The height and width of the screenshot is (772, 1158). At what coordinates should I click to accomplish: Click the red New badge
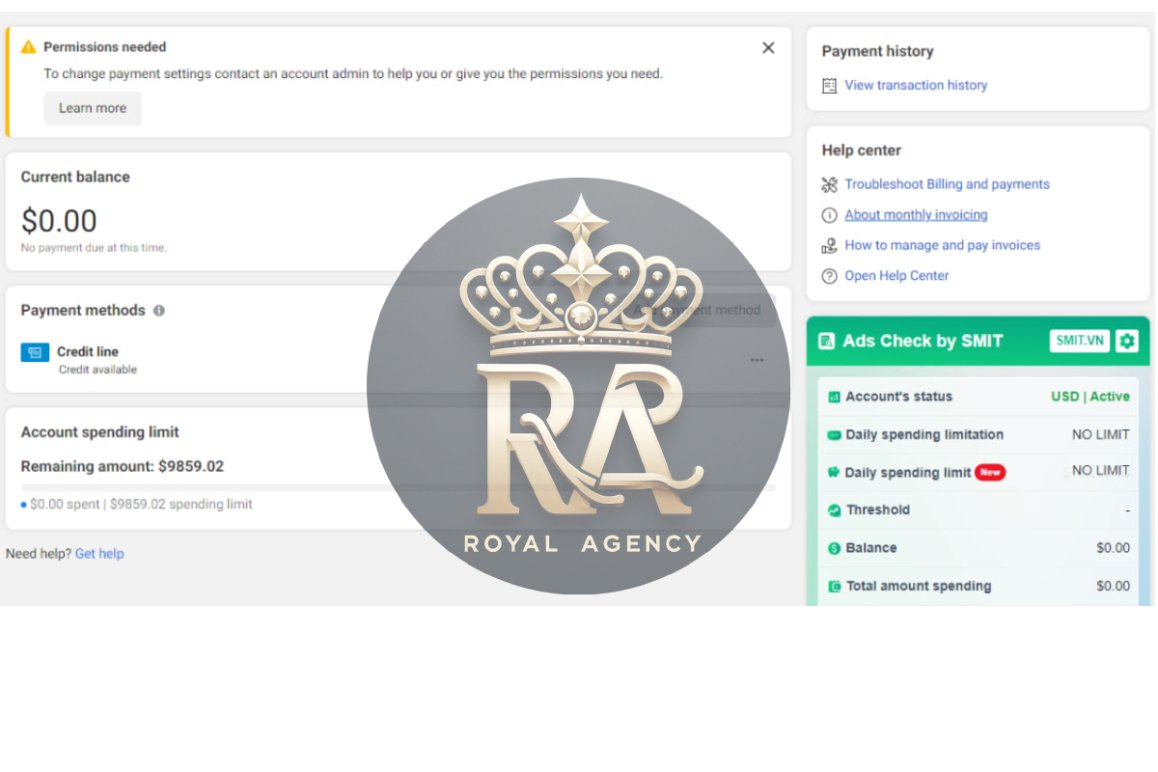pyautogui.click(x=990, y=472)
